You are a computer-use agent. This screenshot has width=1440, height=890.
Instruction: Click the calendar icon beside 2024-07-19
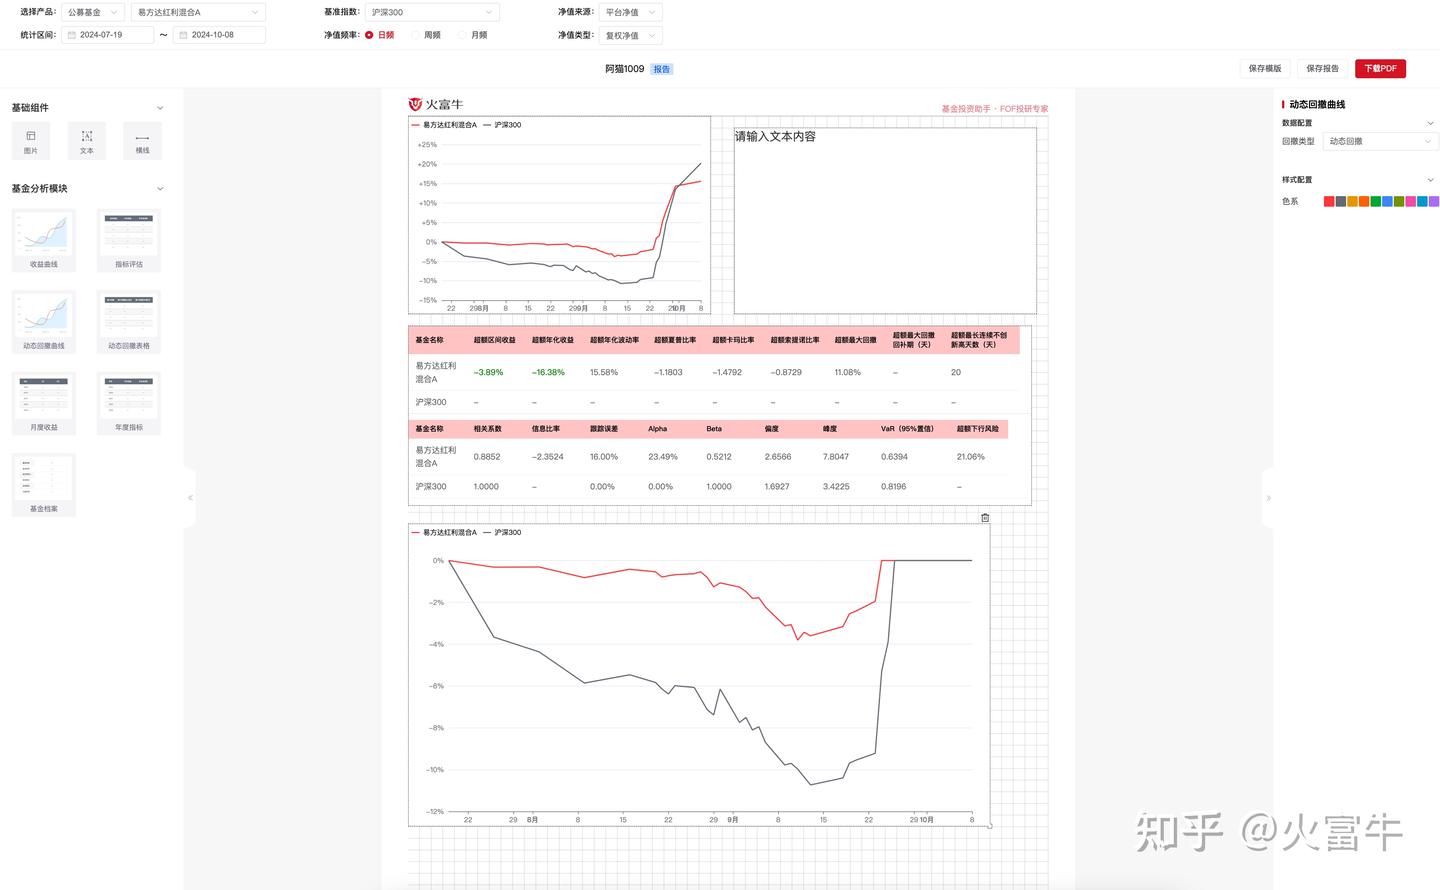click(x=71, y=35)
